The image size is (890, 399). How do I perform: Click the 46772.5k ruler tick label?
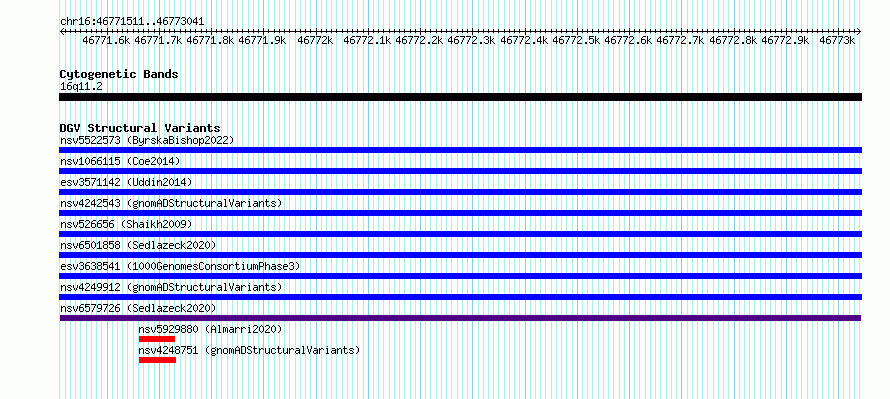(x=576, y=40)
